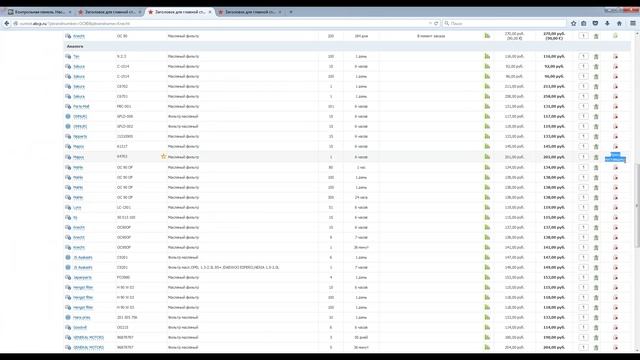Add the Hans pries filter to cart
This screenshot has width=640, height=360.
tap(596, 318)
